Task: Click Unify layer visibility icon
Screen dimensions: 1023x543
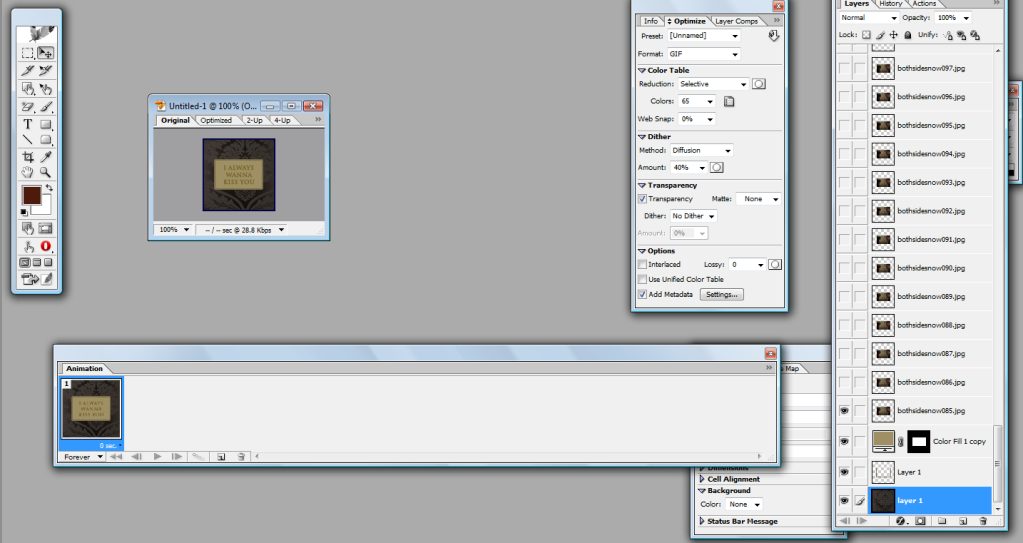Action: coord(962,35)
